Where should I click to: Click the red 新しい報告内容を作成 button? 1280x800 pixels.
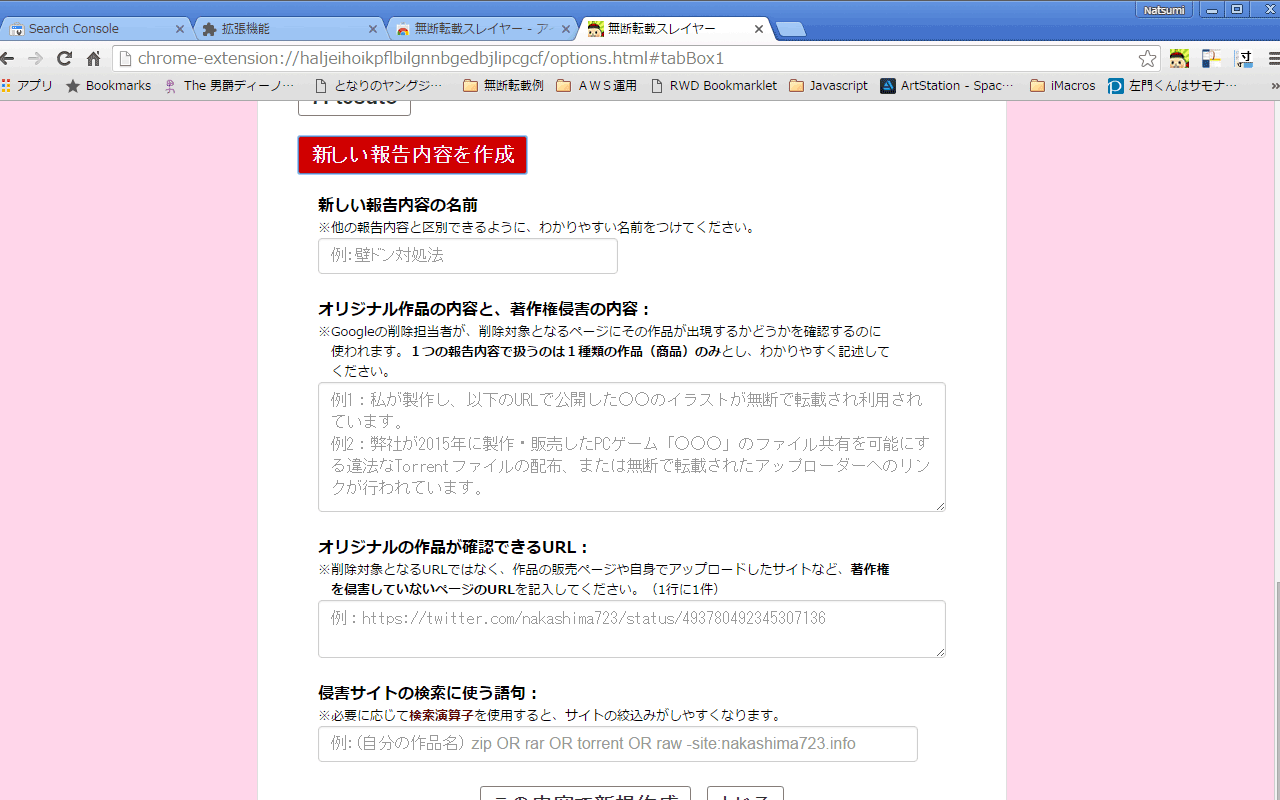click(x=412, y=155)
